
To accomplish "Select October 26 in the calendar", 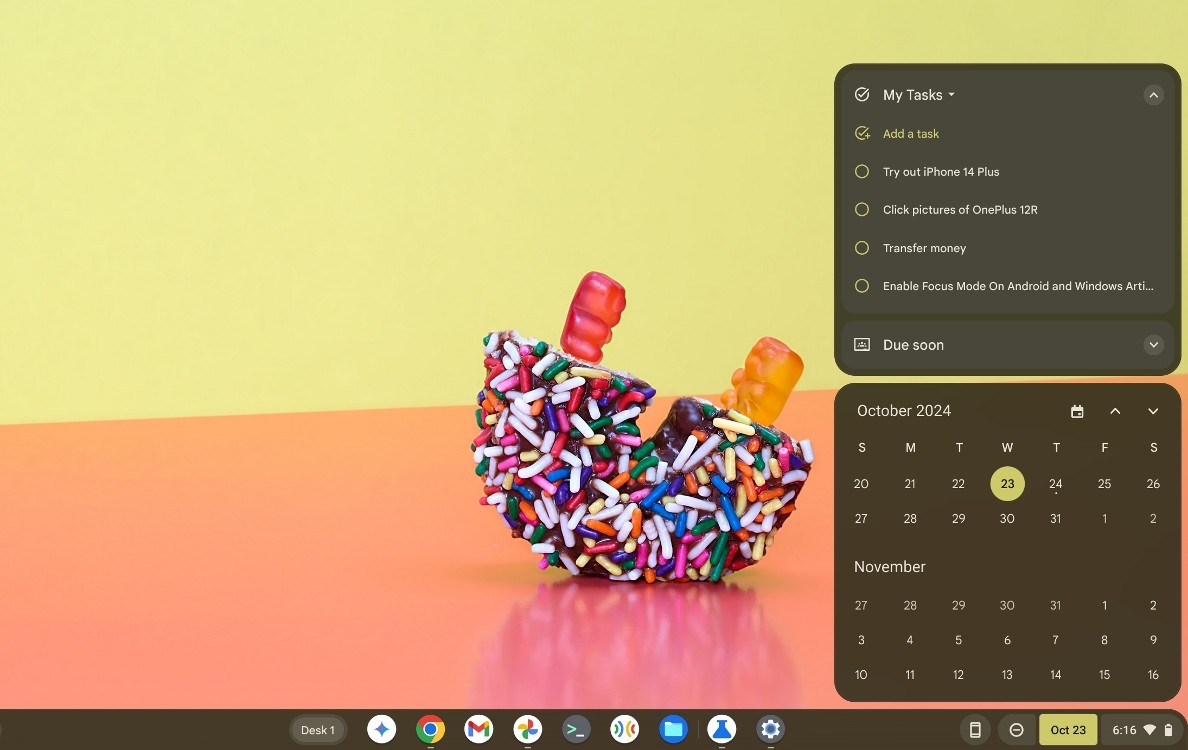I will tap(1153, 483).
